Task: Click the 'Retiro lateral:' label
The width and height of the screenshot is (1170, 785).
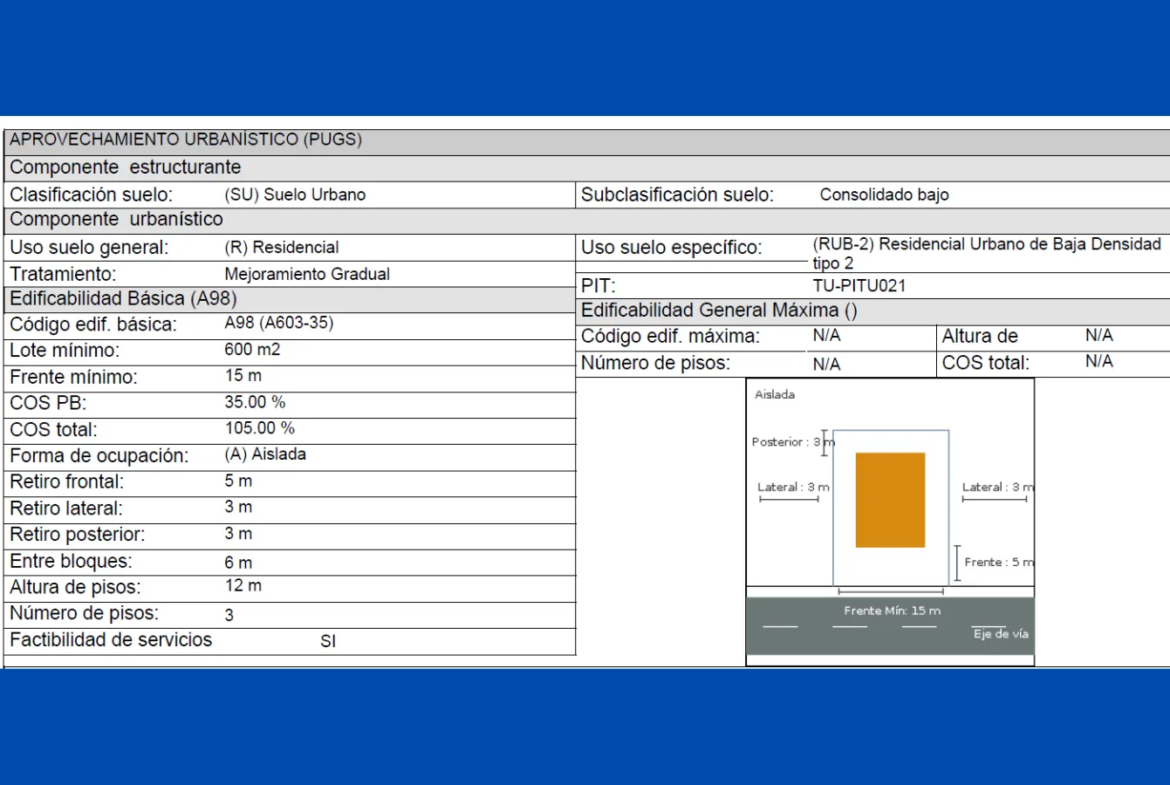Action: [66, 509]
